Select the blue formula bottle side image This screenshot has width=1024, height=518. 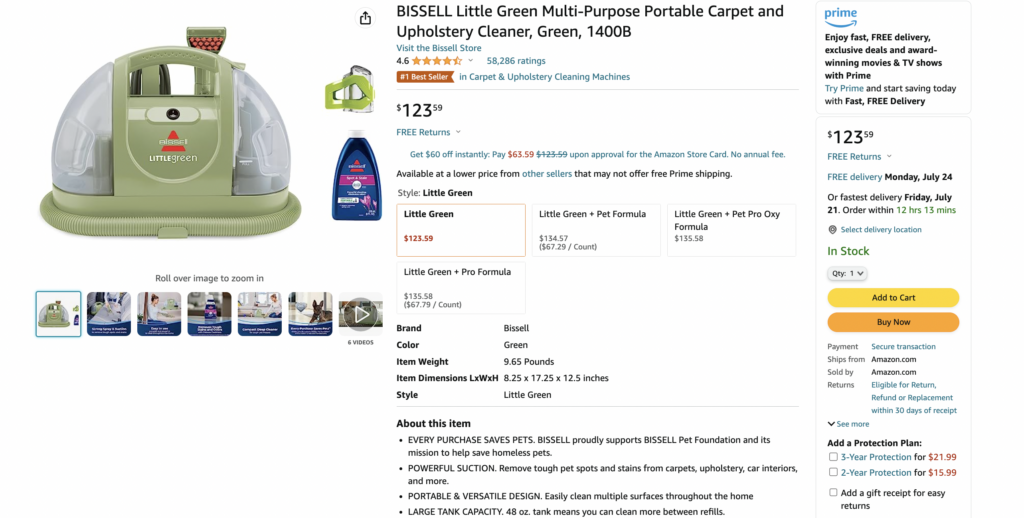coord(356,175)
